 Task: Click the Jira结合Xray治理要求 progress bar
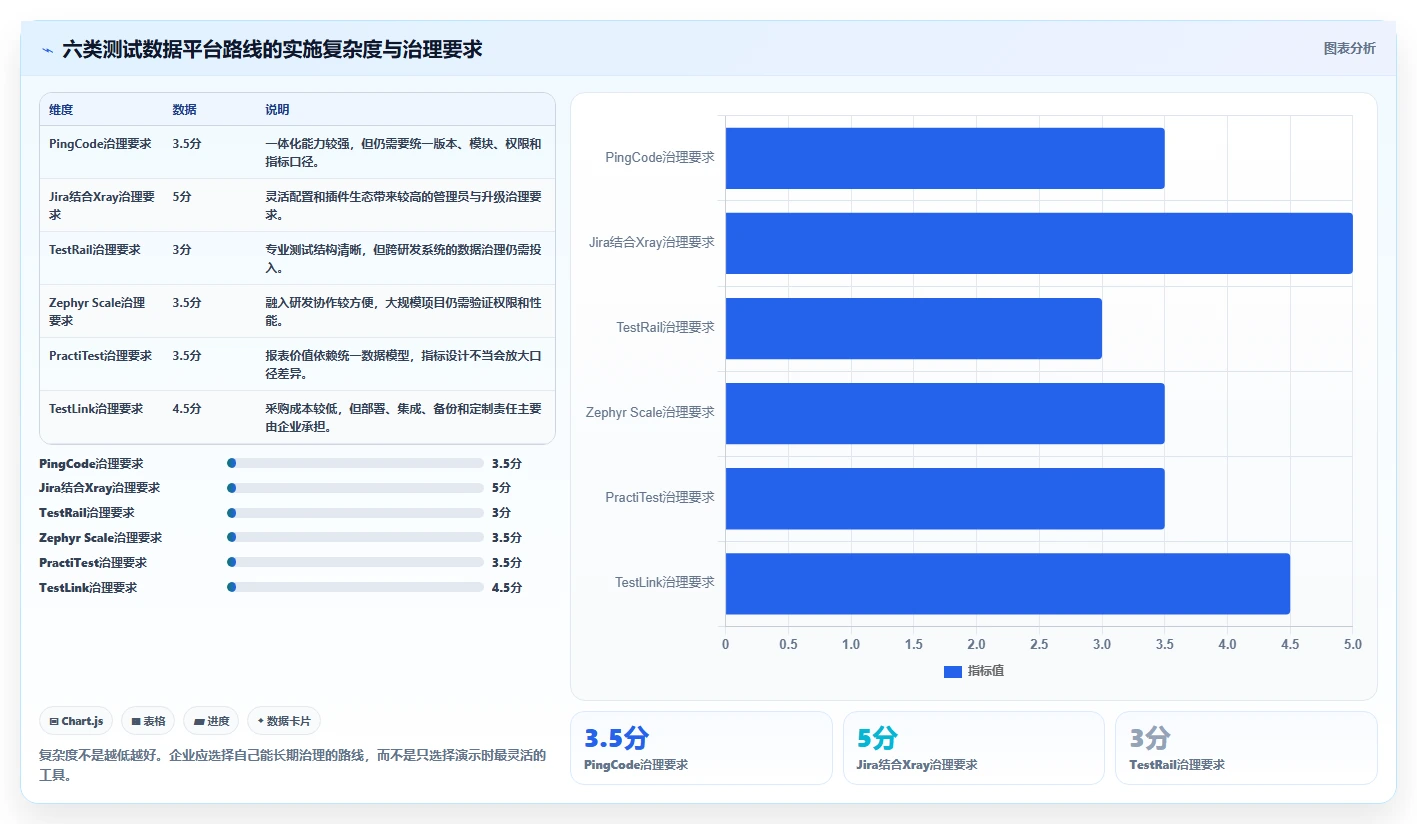[x=355, y=488]
